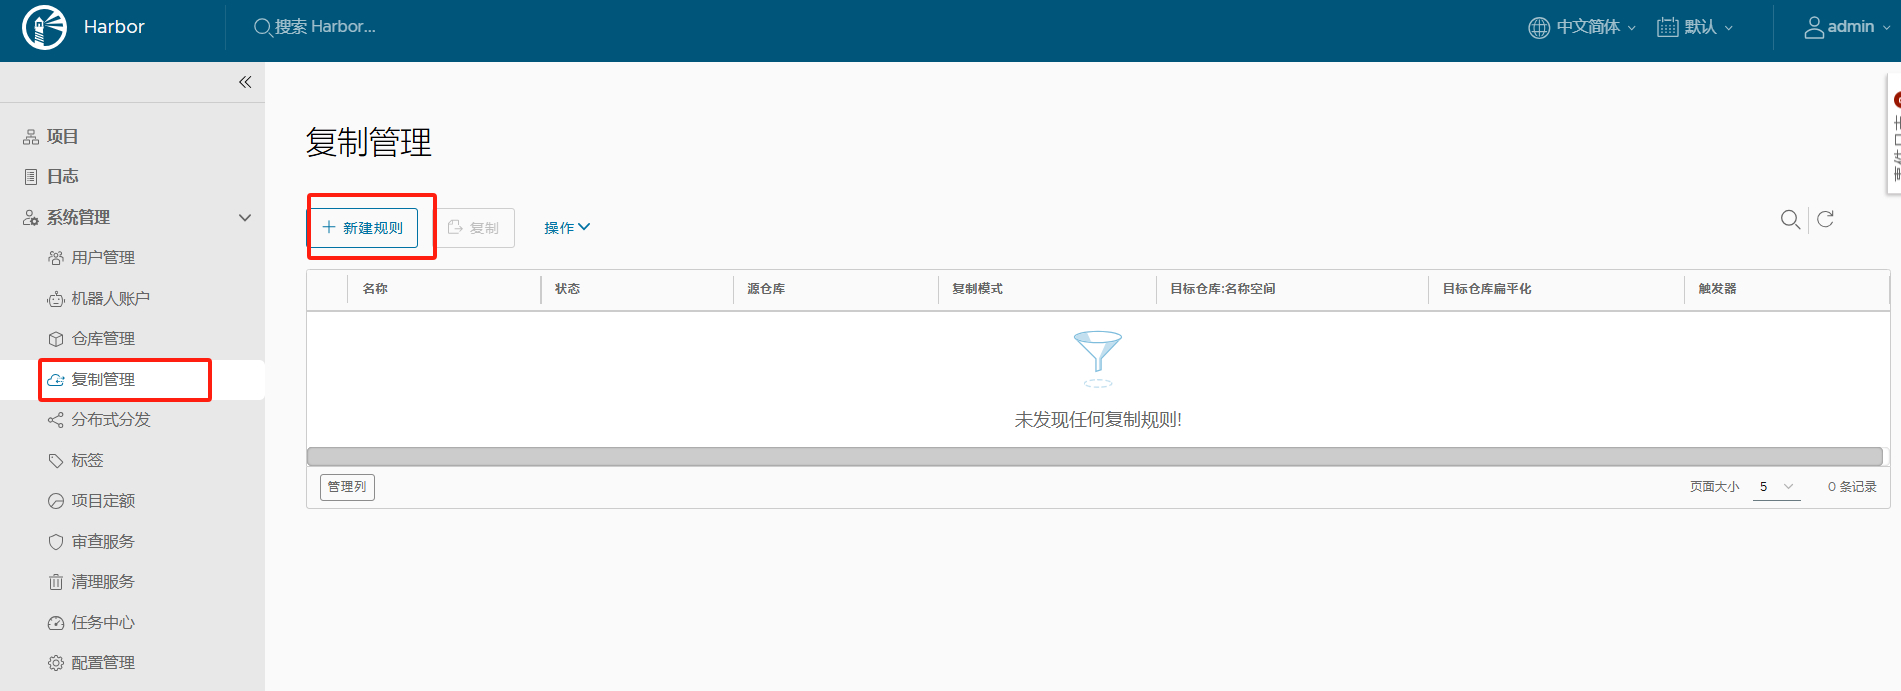Click the 状态 column header

[x=568, y=289]
